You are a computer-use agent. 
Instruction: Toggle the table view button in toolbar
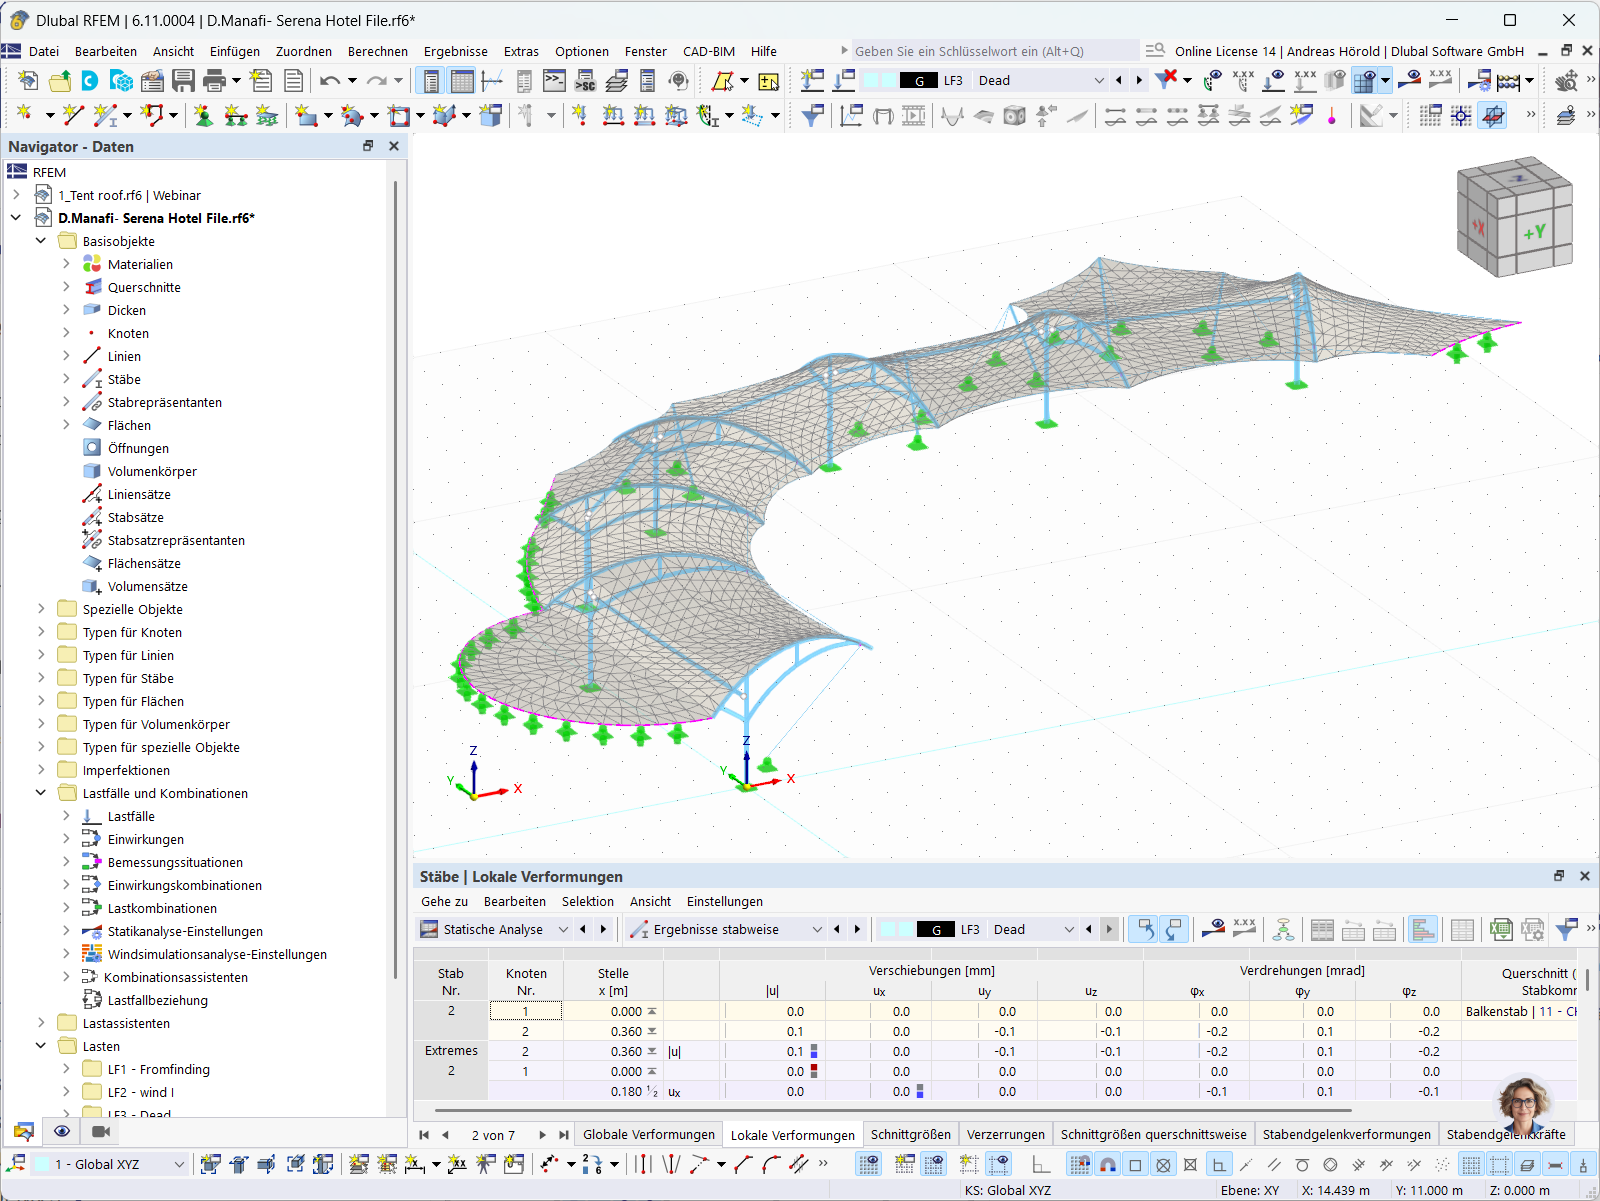coord(461,80)
